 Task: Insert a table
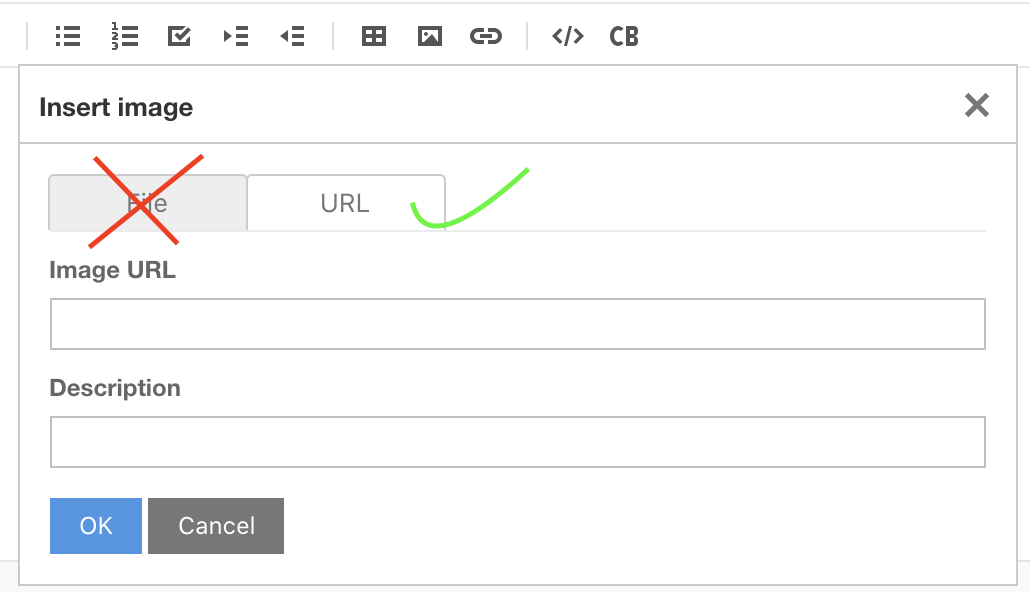(x=373, y=36)
